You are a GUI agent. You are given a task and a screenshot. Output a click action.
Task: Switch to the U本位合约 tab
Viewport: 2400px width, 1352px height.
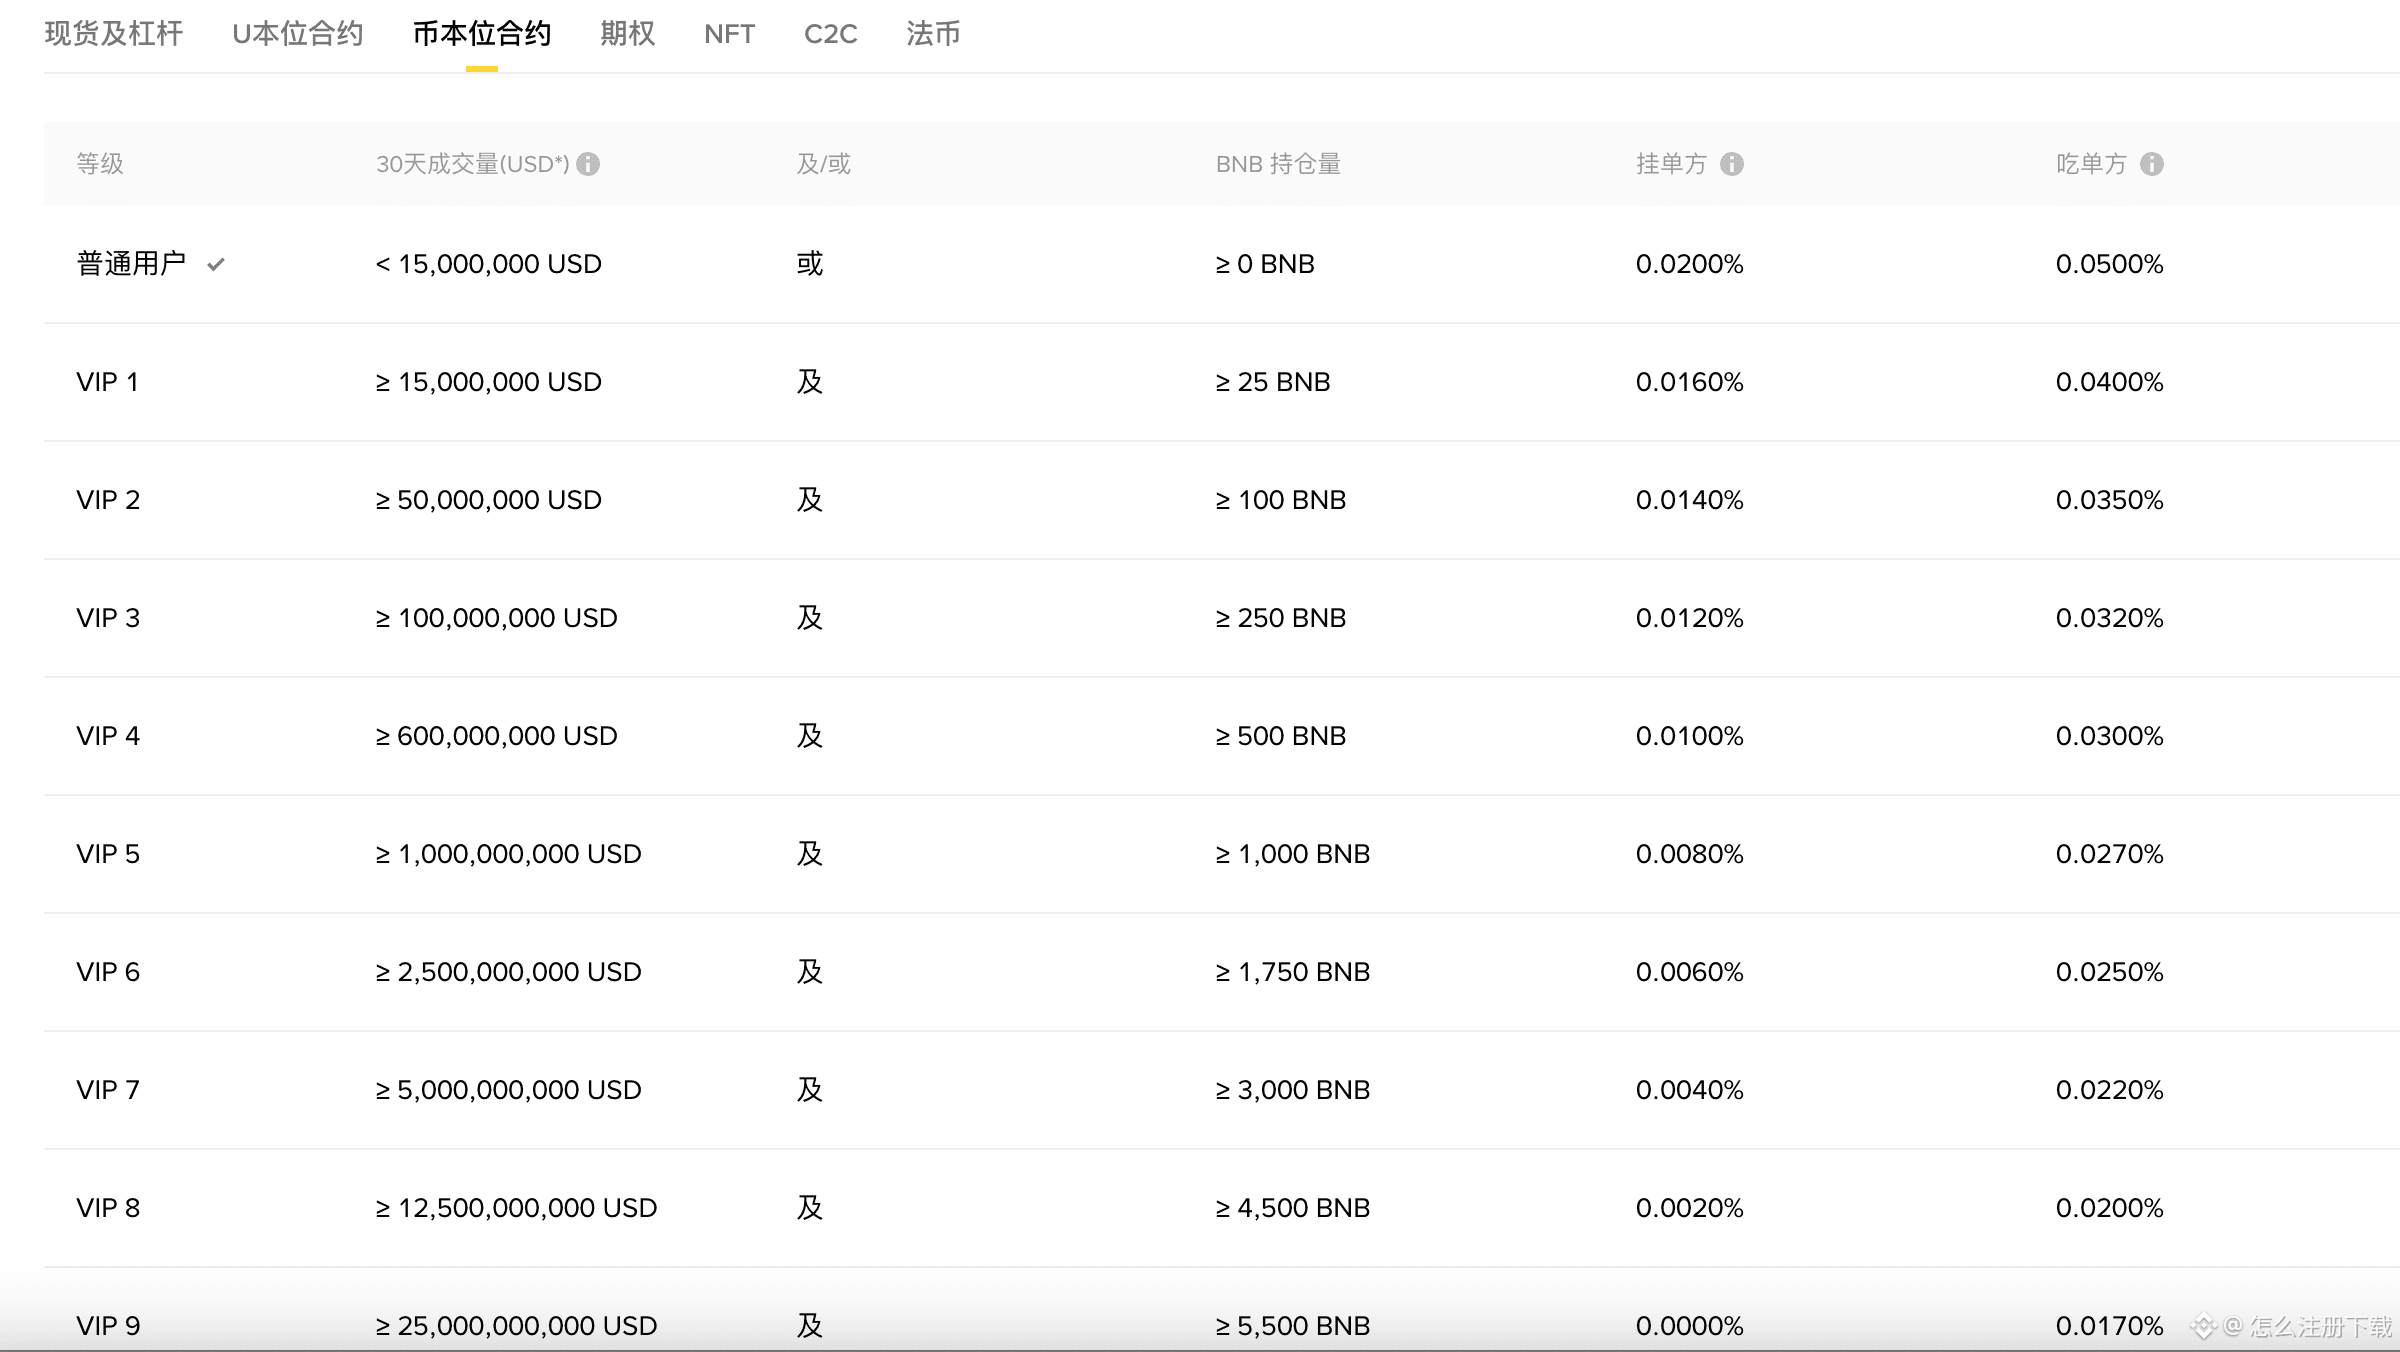297,33
